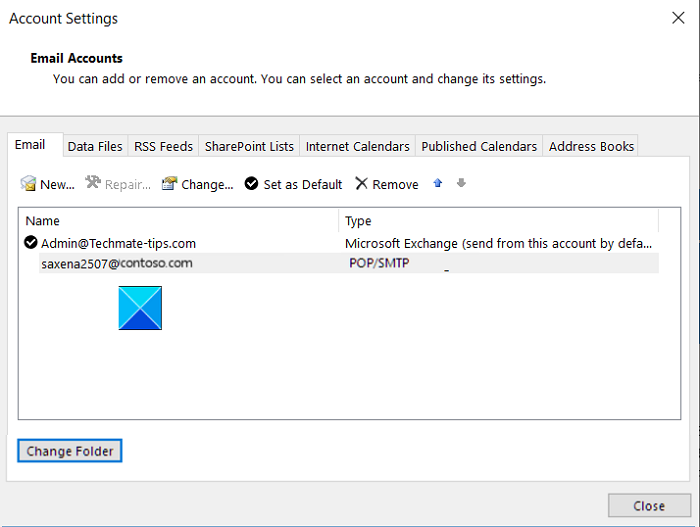The height and width of the screenshot is (527, 700).
Task: Click the New account envelope icon
Action: coord(29,184)
